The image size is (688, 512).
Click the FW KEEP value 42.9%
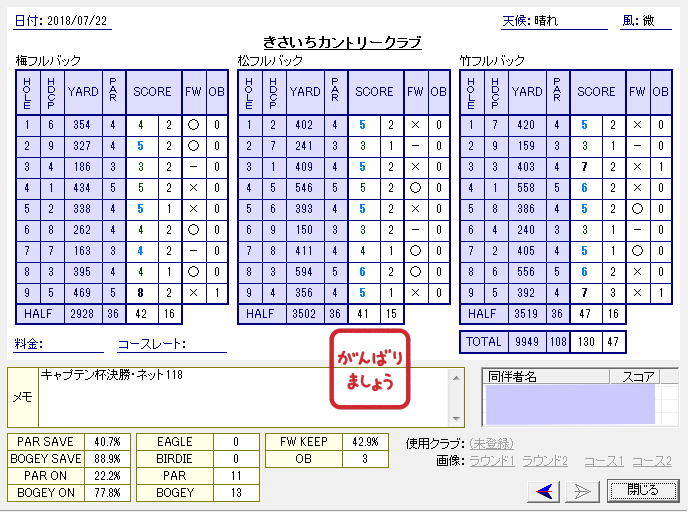click(x=366, y=442)
